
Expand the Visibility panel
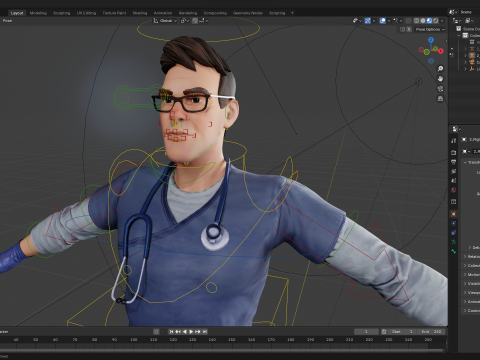click(x=471, y=283)
